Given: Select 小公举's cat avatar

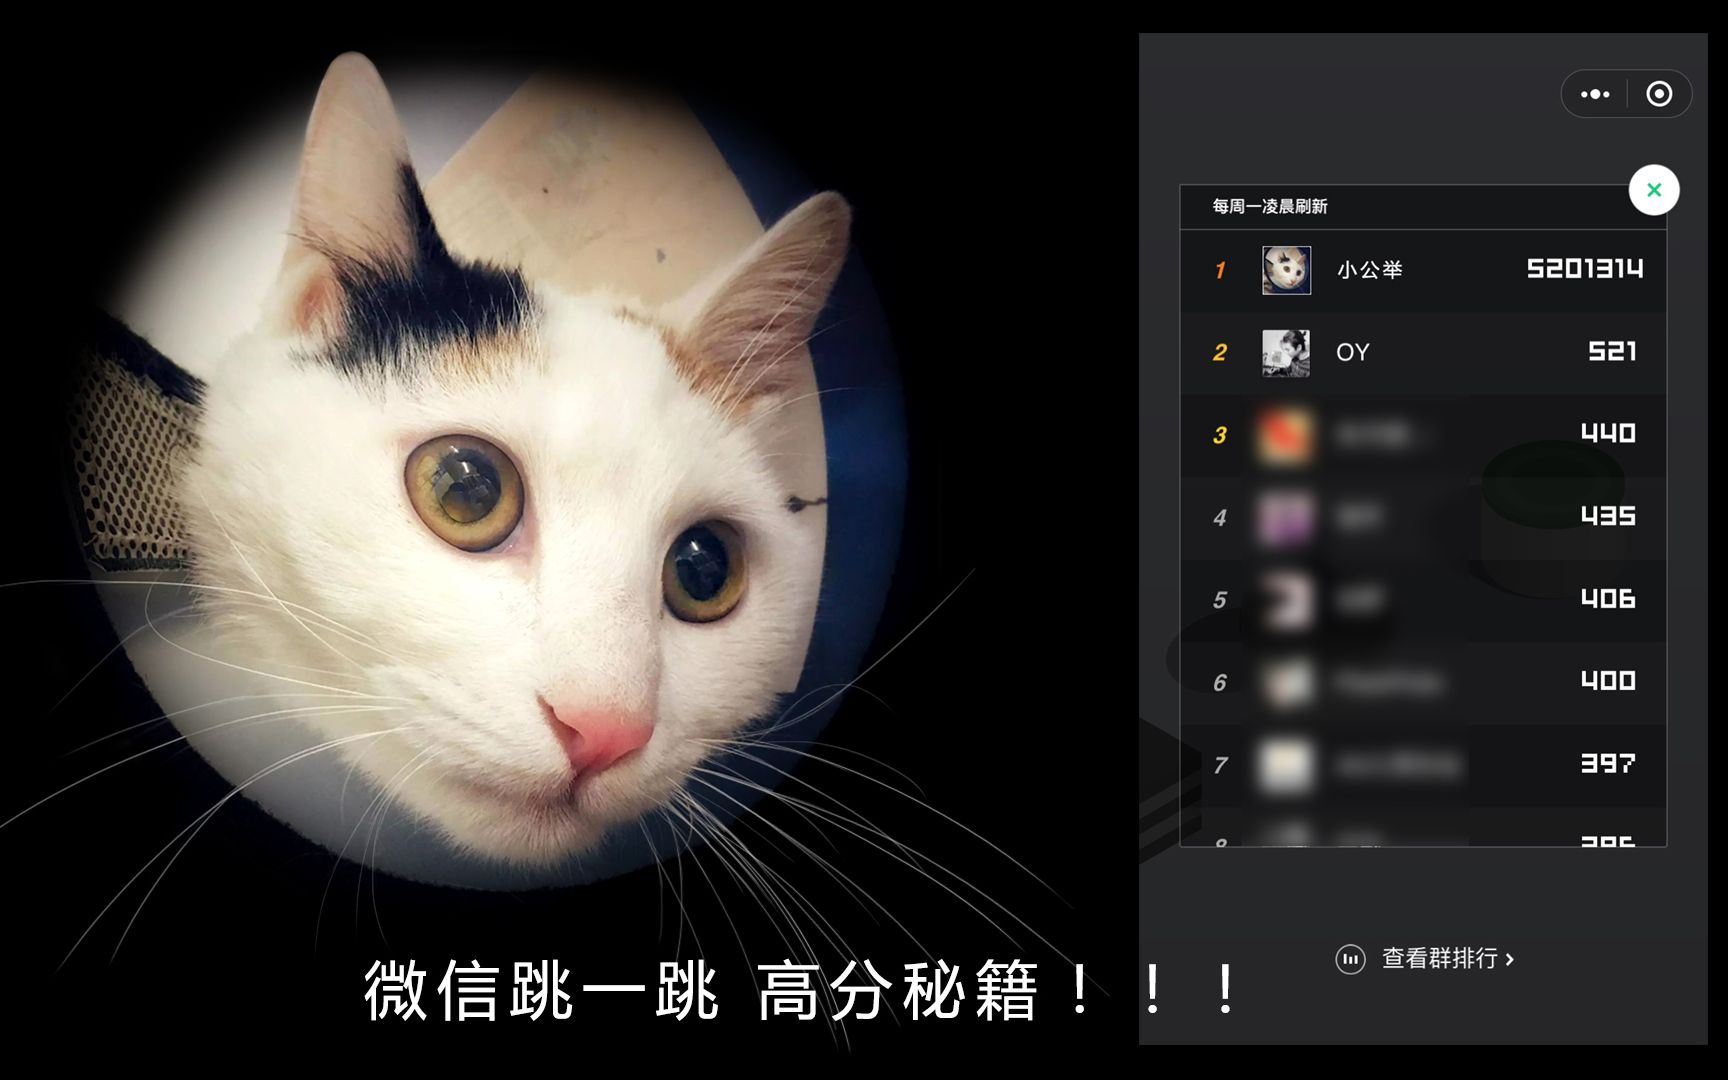Looking at the screenshot, I should coord(1286,270).
